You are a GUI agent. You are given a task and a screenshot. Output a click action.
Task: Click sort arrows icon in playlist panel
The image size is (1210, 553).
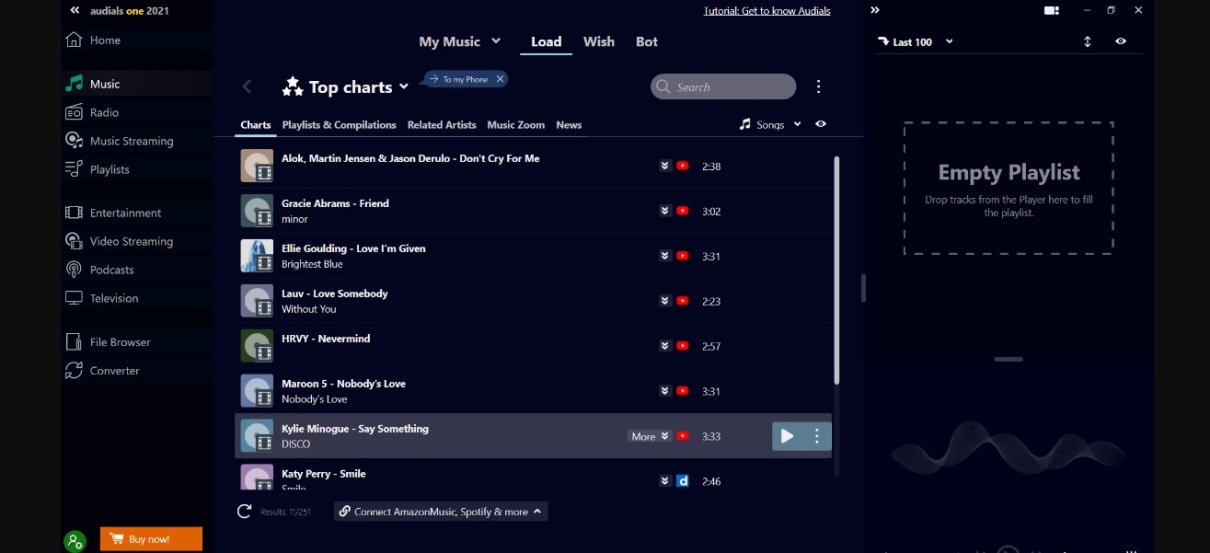click(1087, 42)
